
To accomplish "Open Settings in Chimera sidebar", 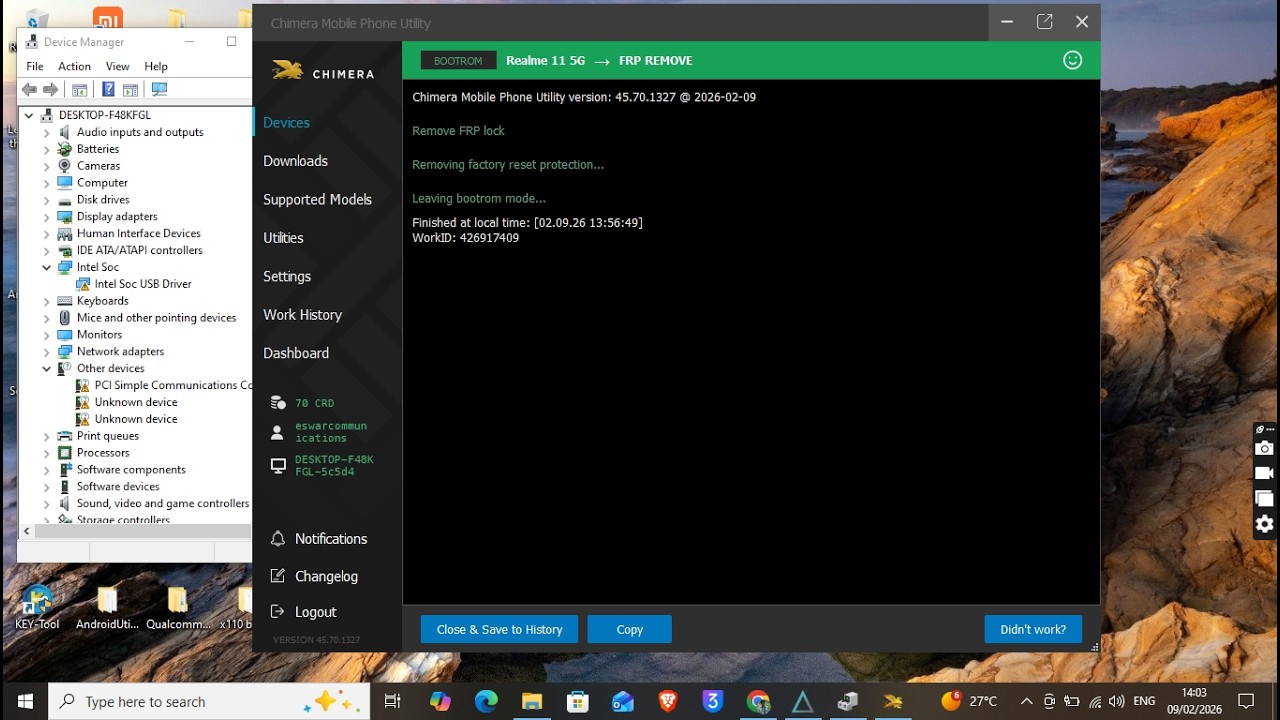I will point(287,276).
